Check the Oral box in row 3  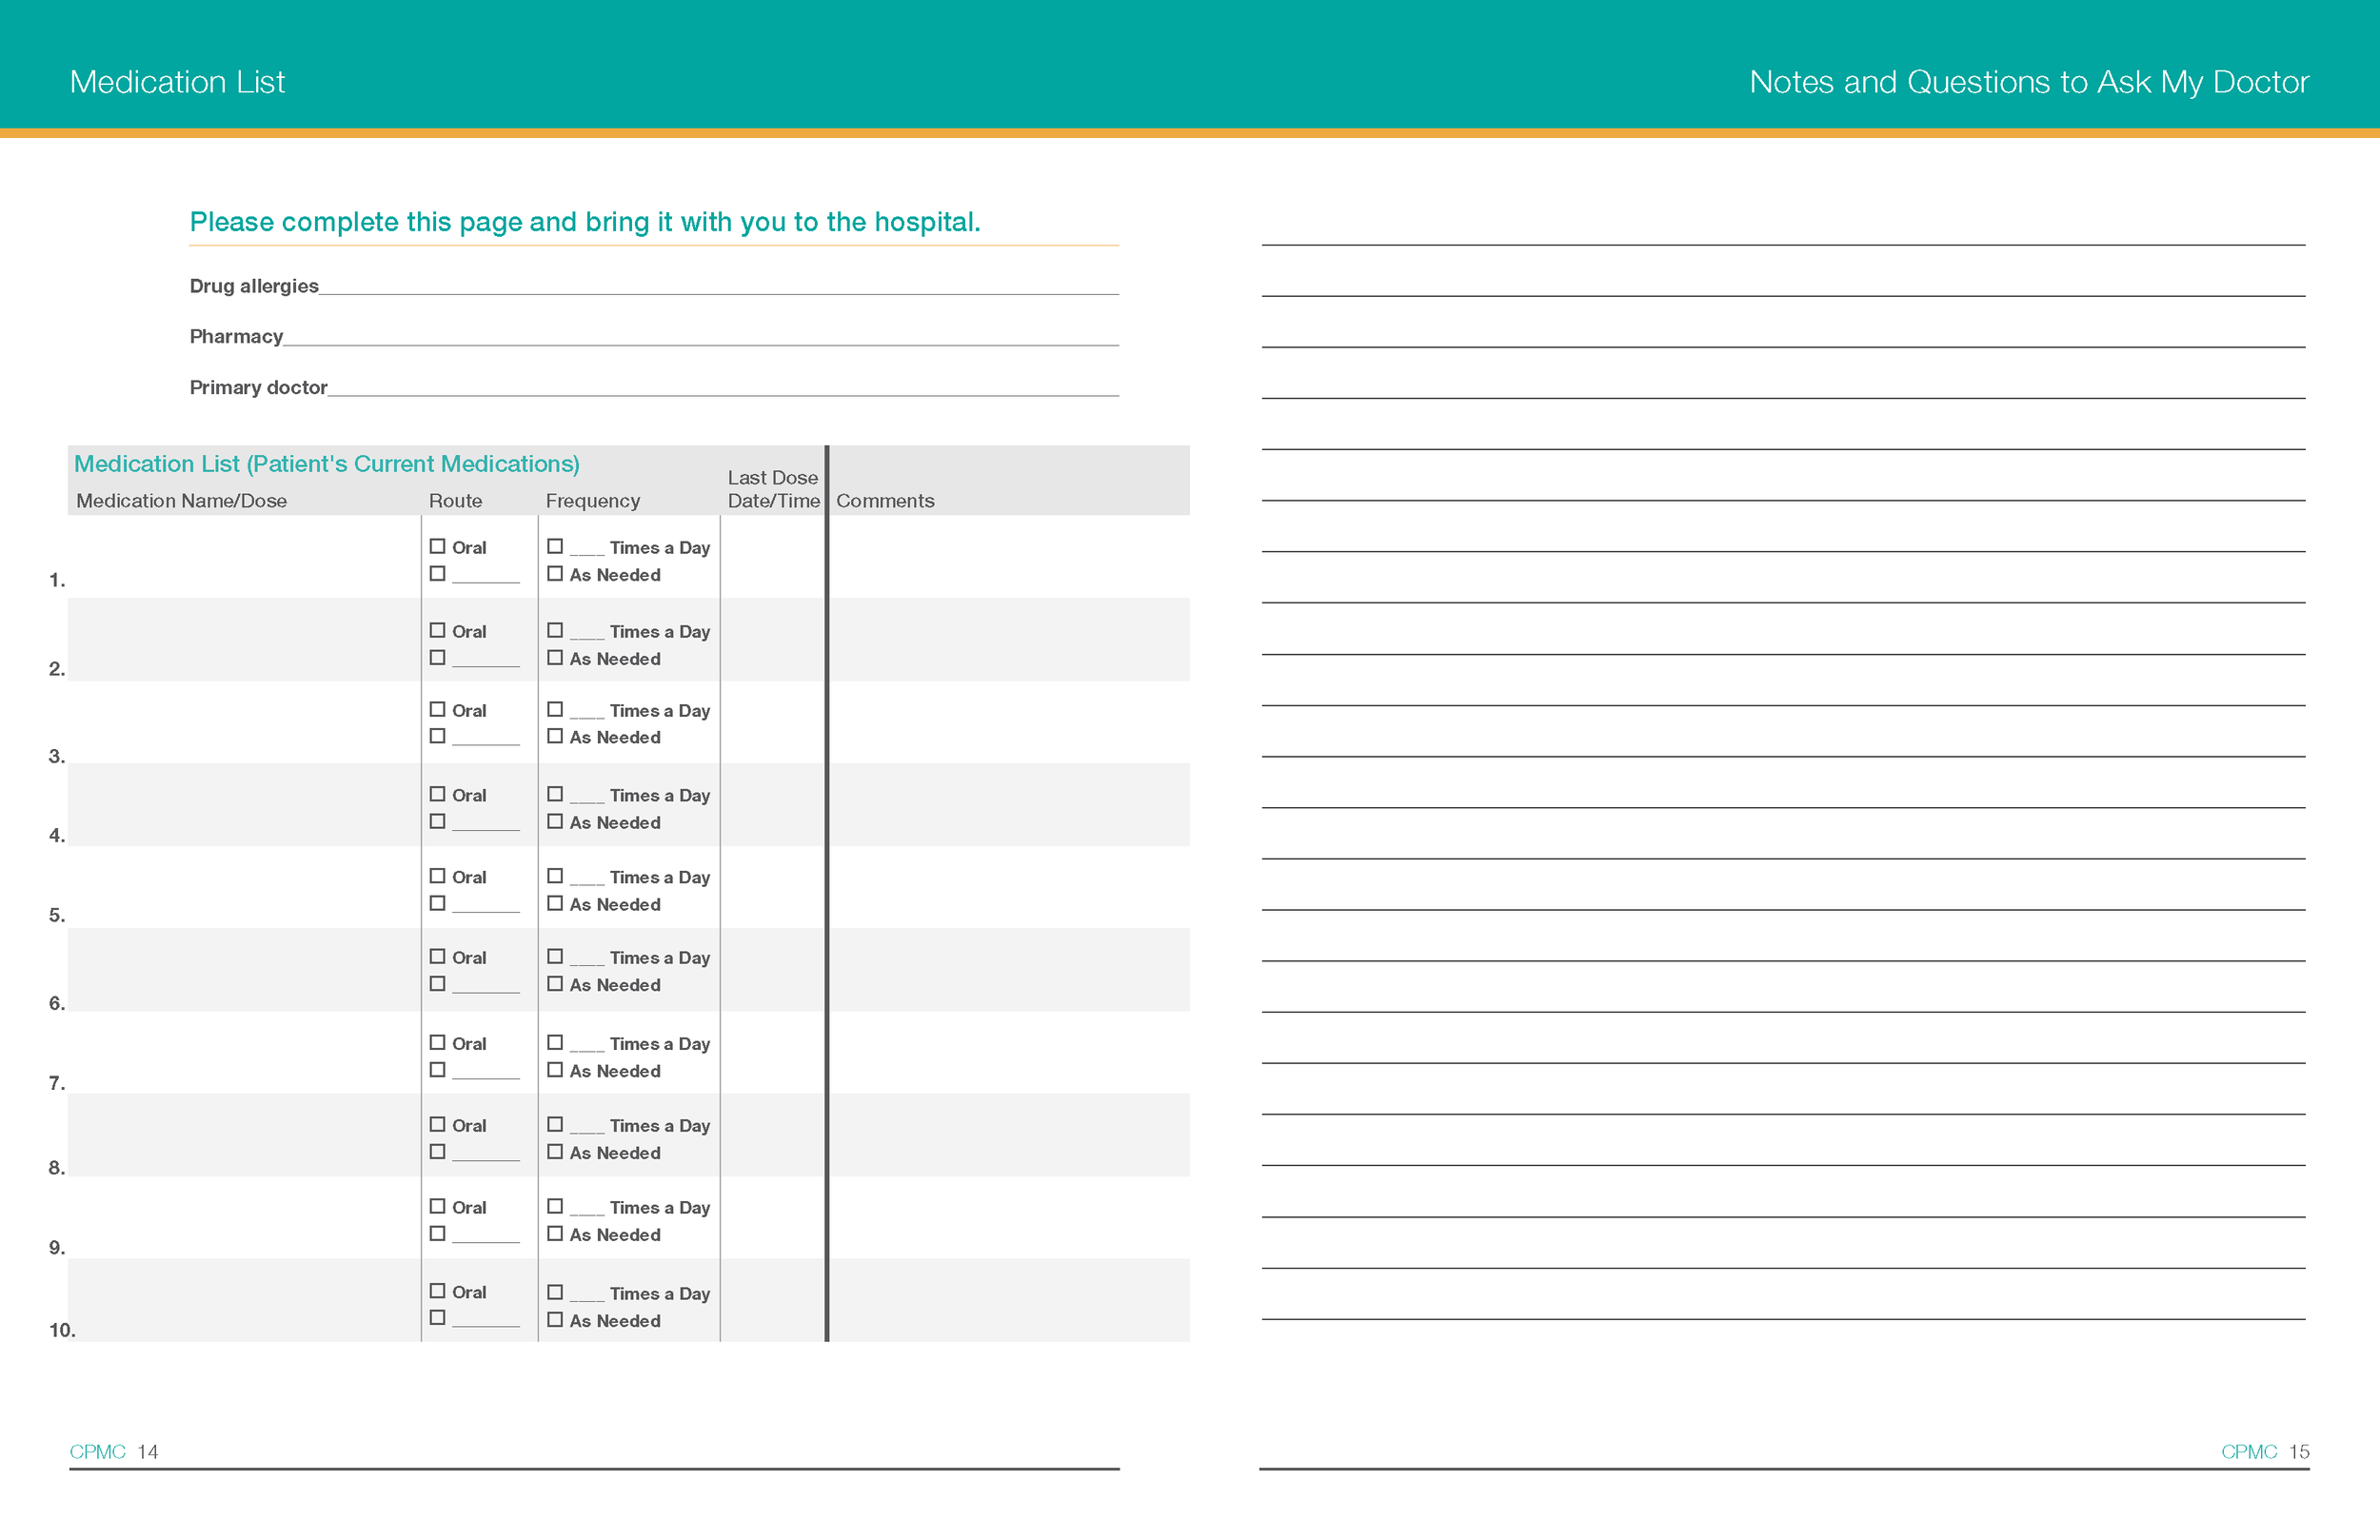click(437, 709)
